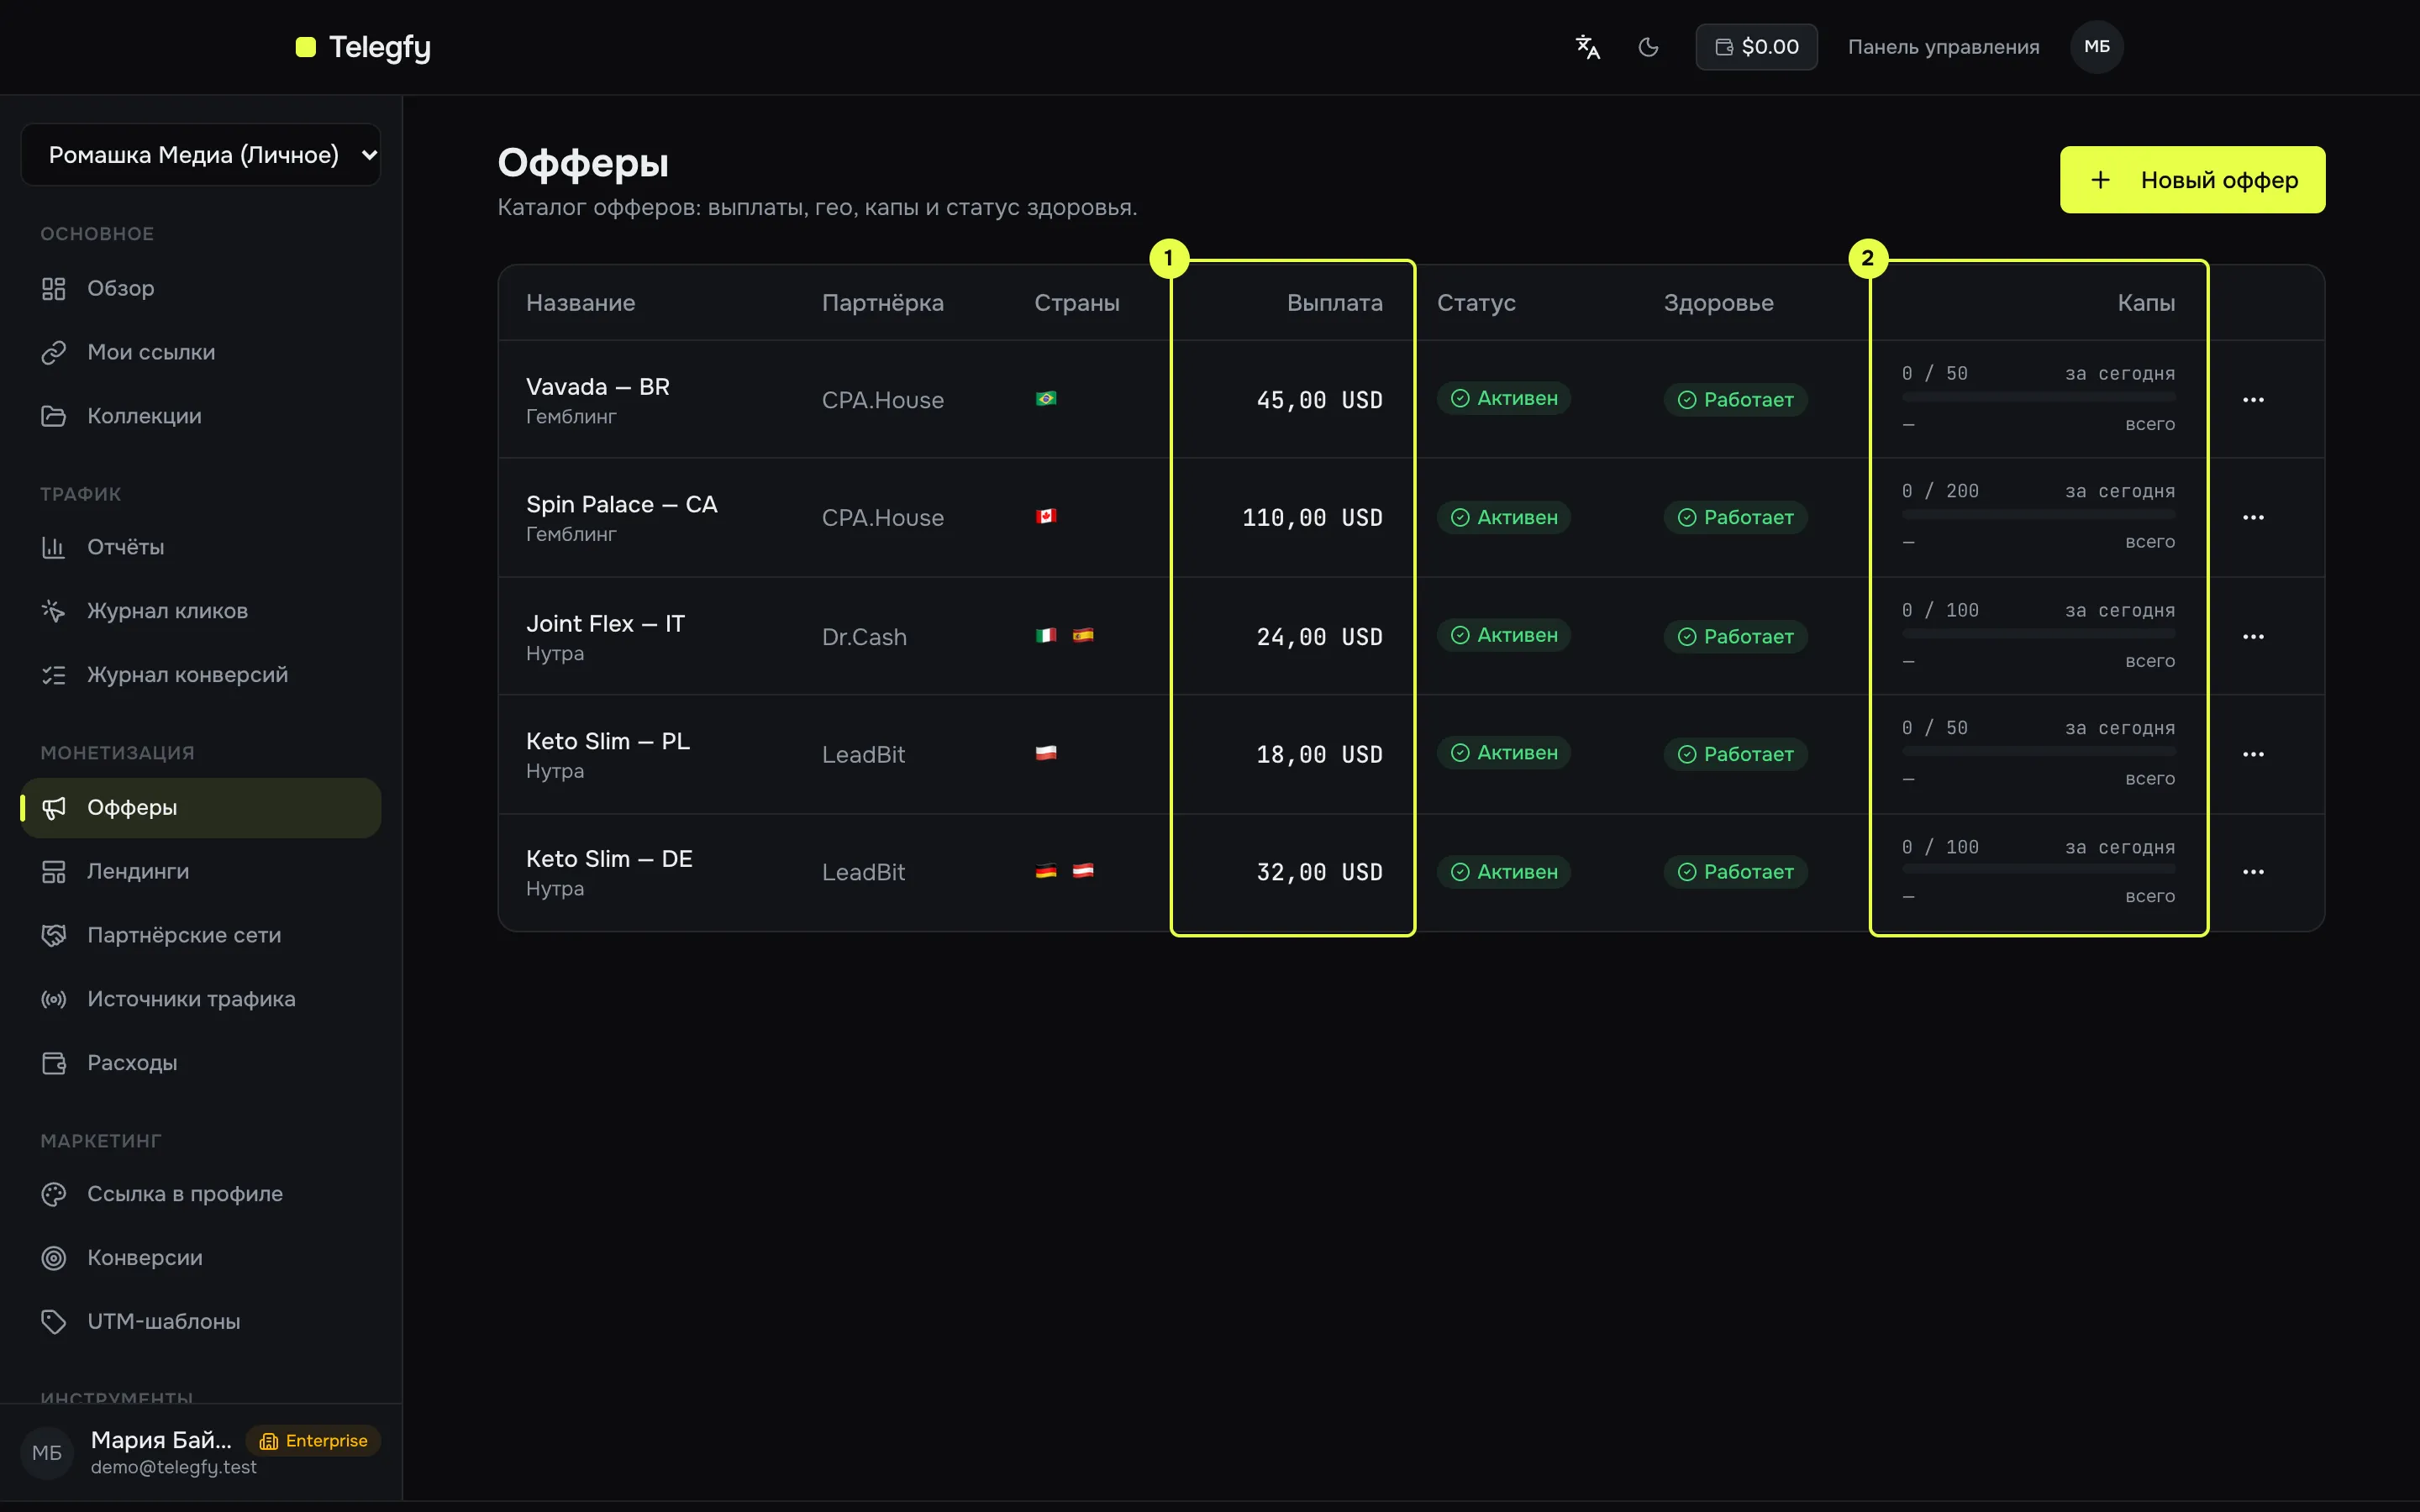Open the $0.00 wallet balance
2420x1512 pixels.
tap(1756, 47)
